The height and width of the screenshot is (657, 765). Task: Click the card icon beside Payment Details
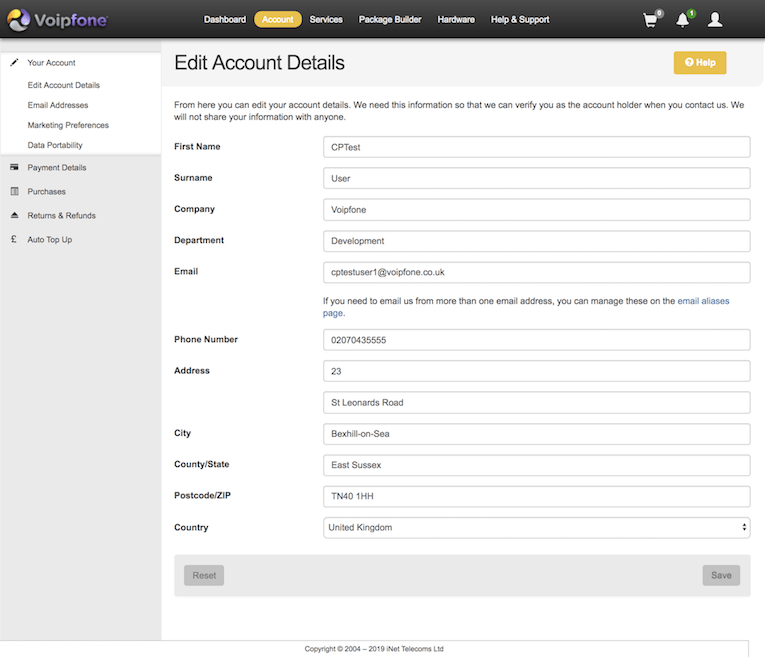click(14, 167)
